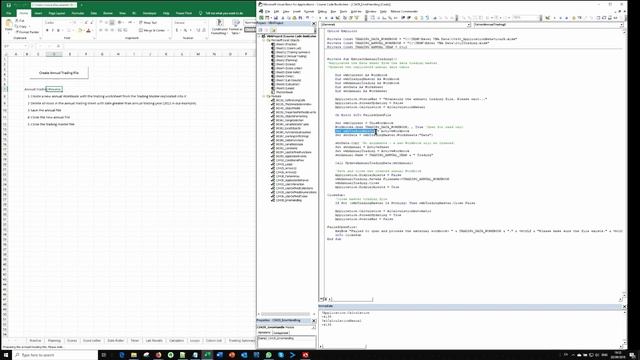This screenshot has width=640, height=360.
Task: Click Merge & Center in Excel ribbon
Action: 151,31
